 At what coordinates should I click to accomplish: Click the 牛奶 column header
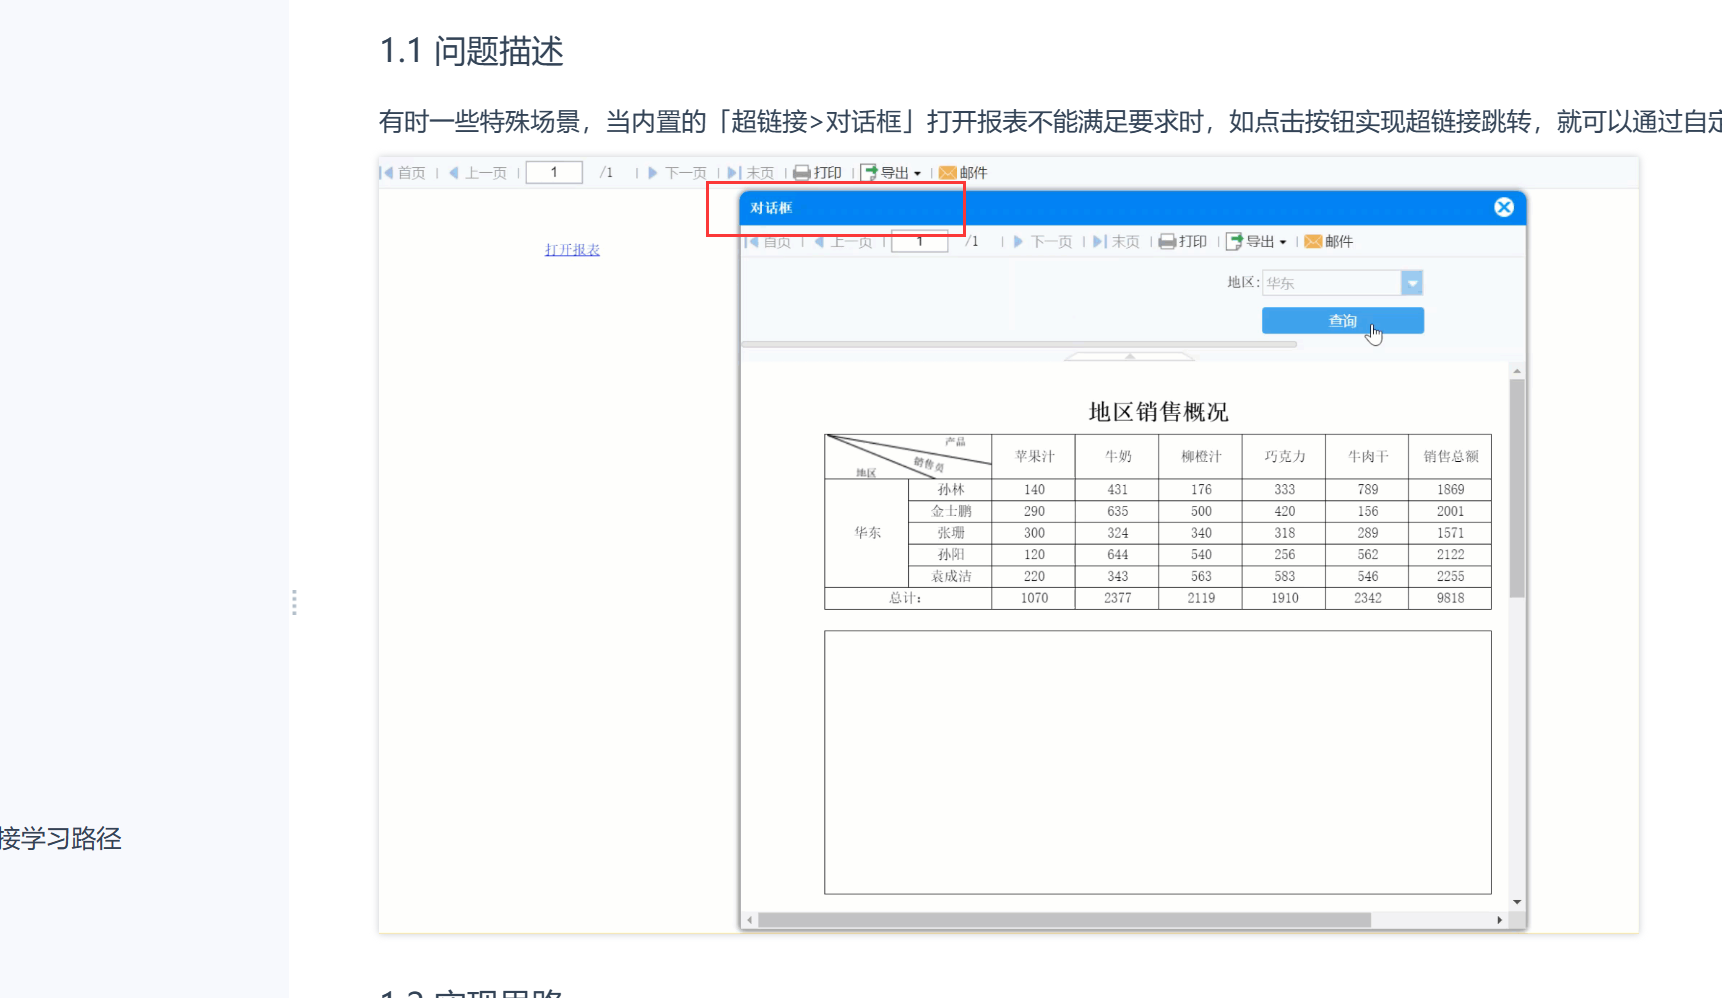(x=1117, y=457)
